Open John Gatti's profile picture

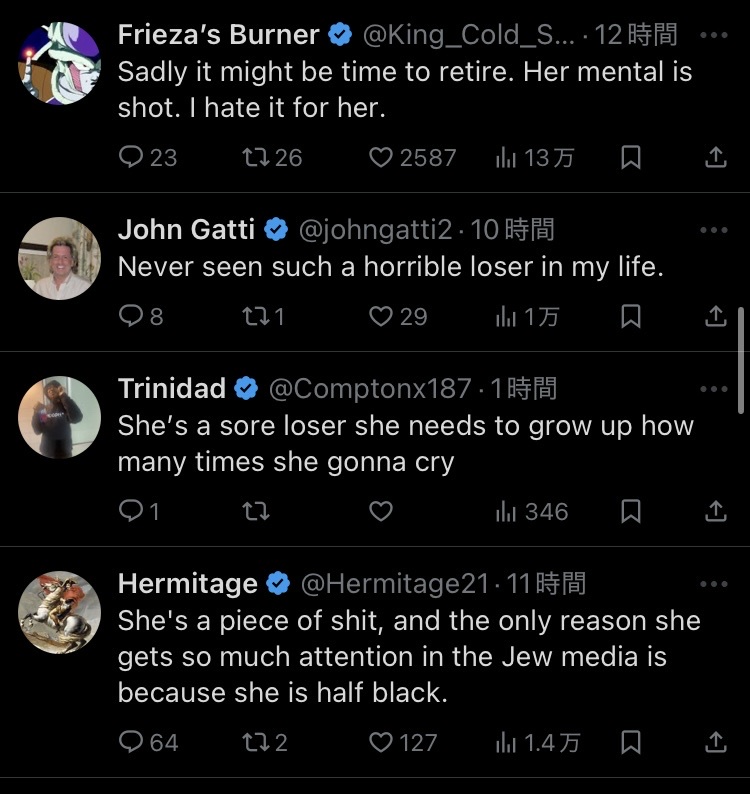pos(59,258)
